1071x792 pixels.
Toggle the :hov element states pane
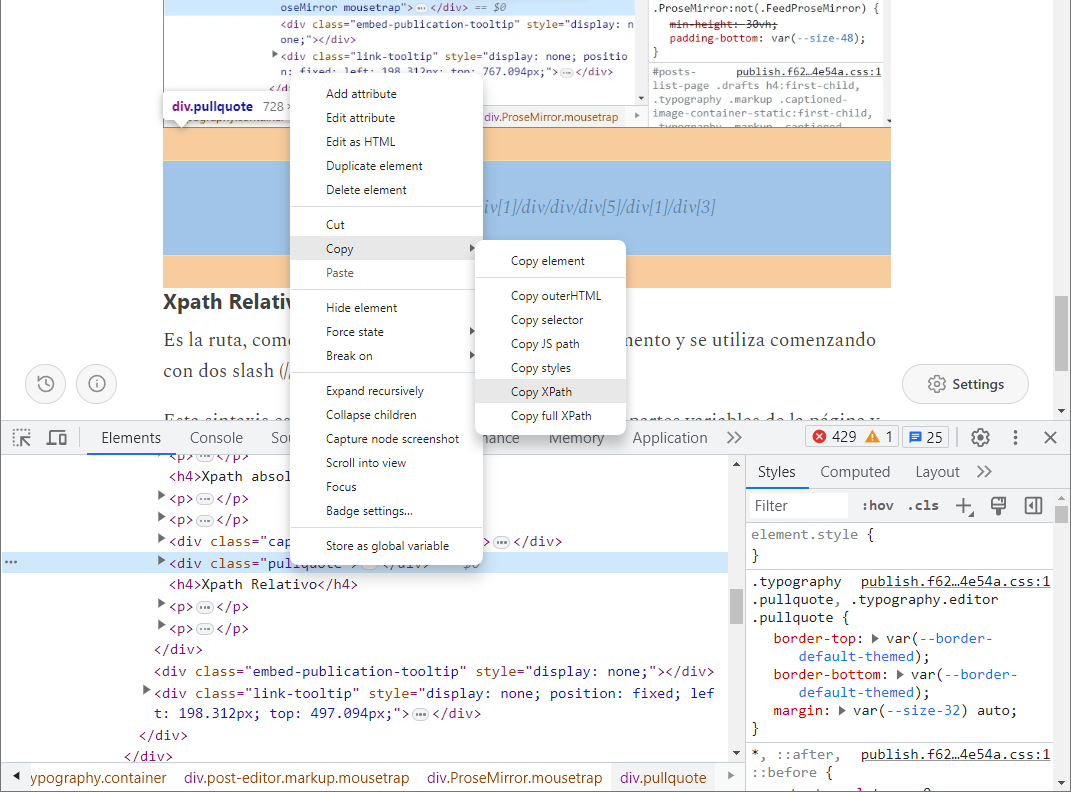(x=876, y=505)
